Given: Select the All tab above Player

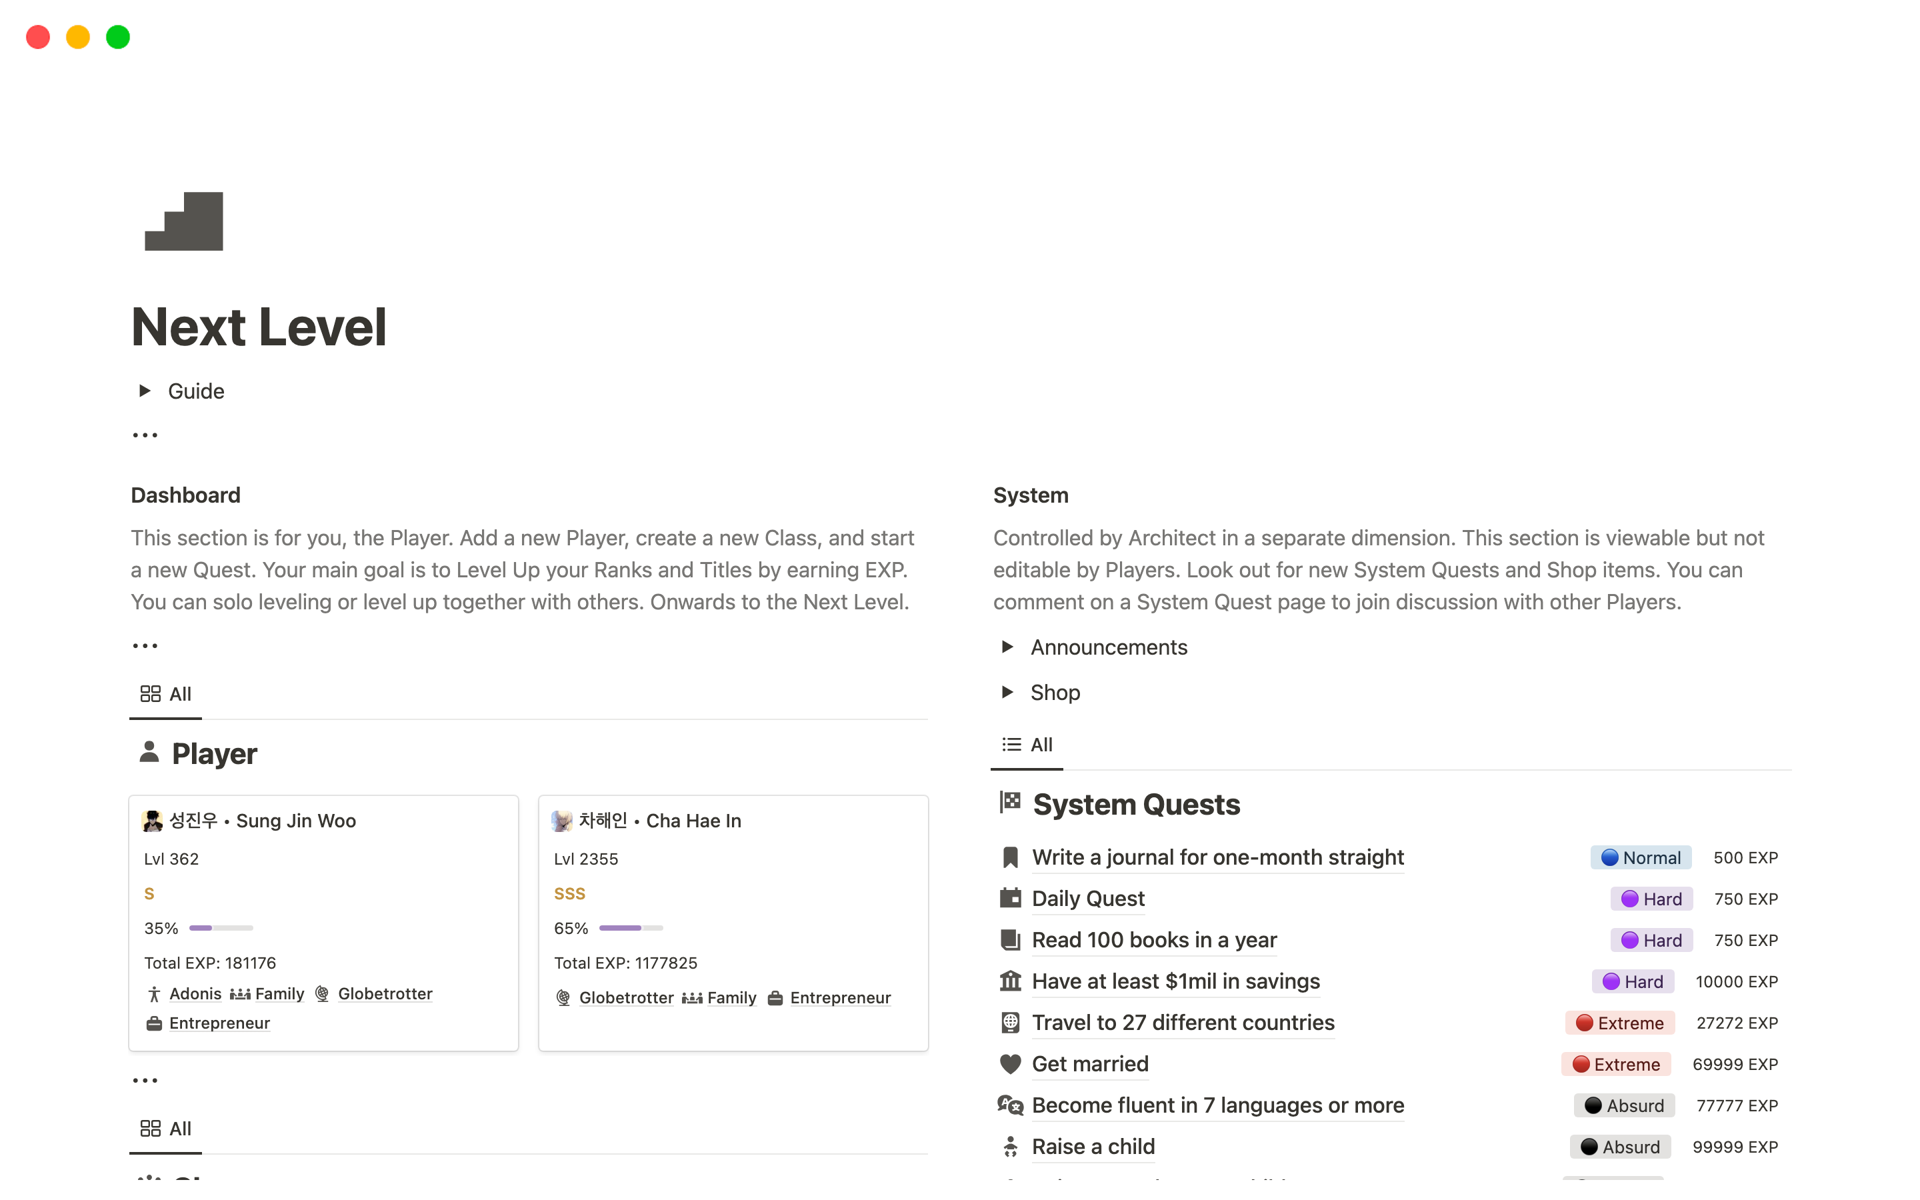Looking at the screenshot, I should (x=166, y=694).
